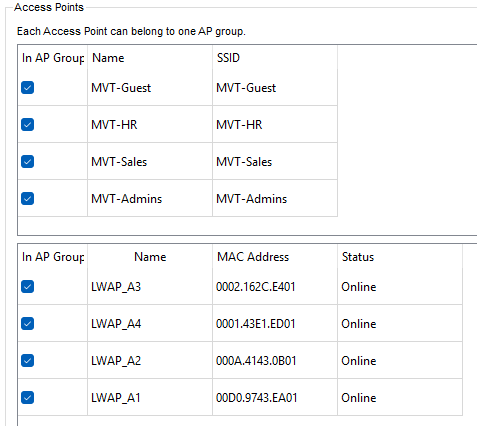
Task: Select the LWAP_A4 name cell
Action: [x=150, y=324]
